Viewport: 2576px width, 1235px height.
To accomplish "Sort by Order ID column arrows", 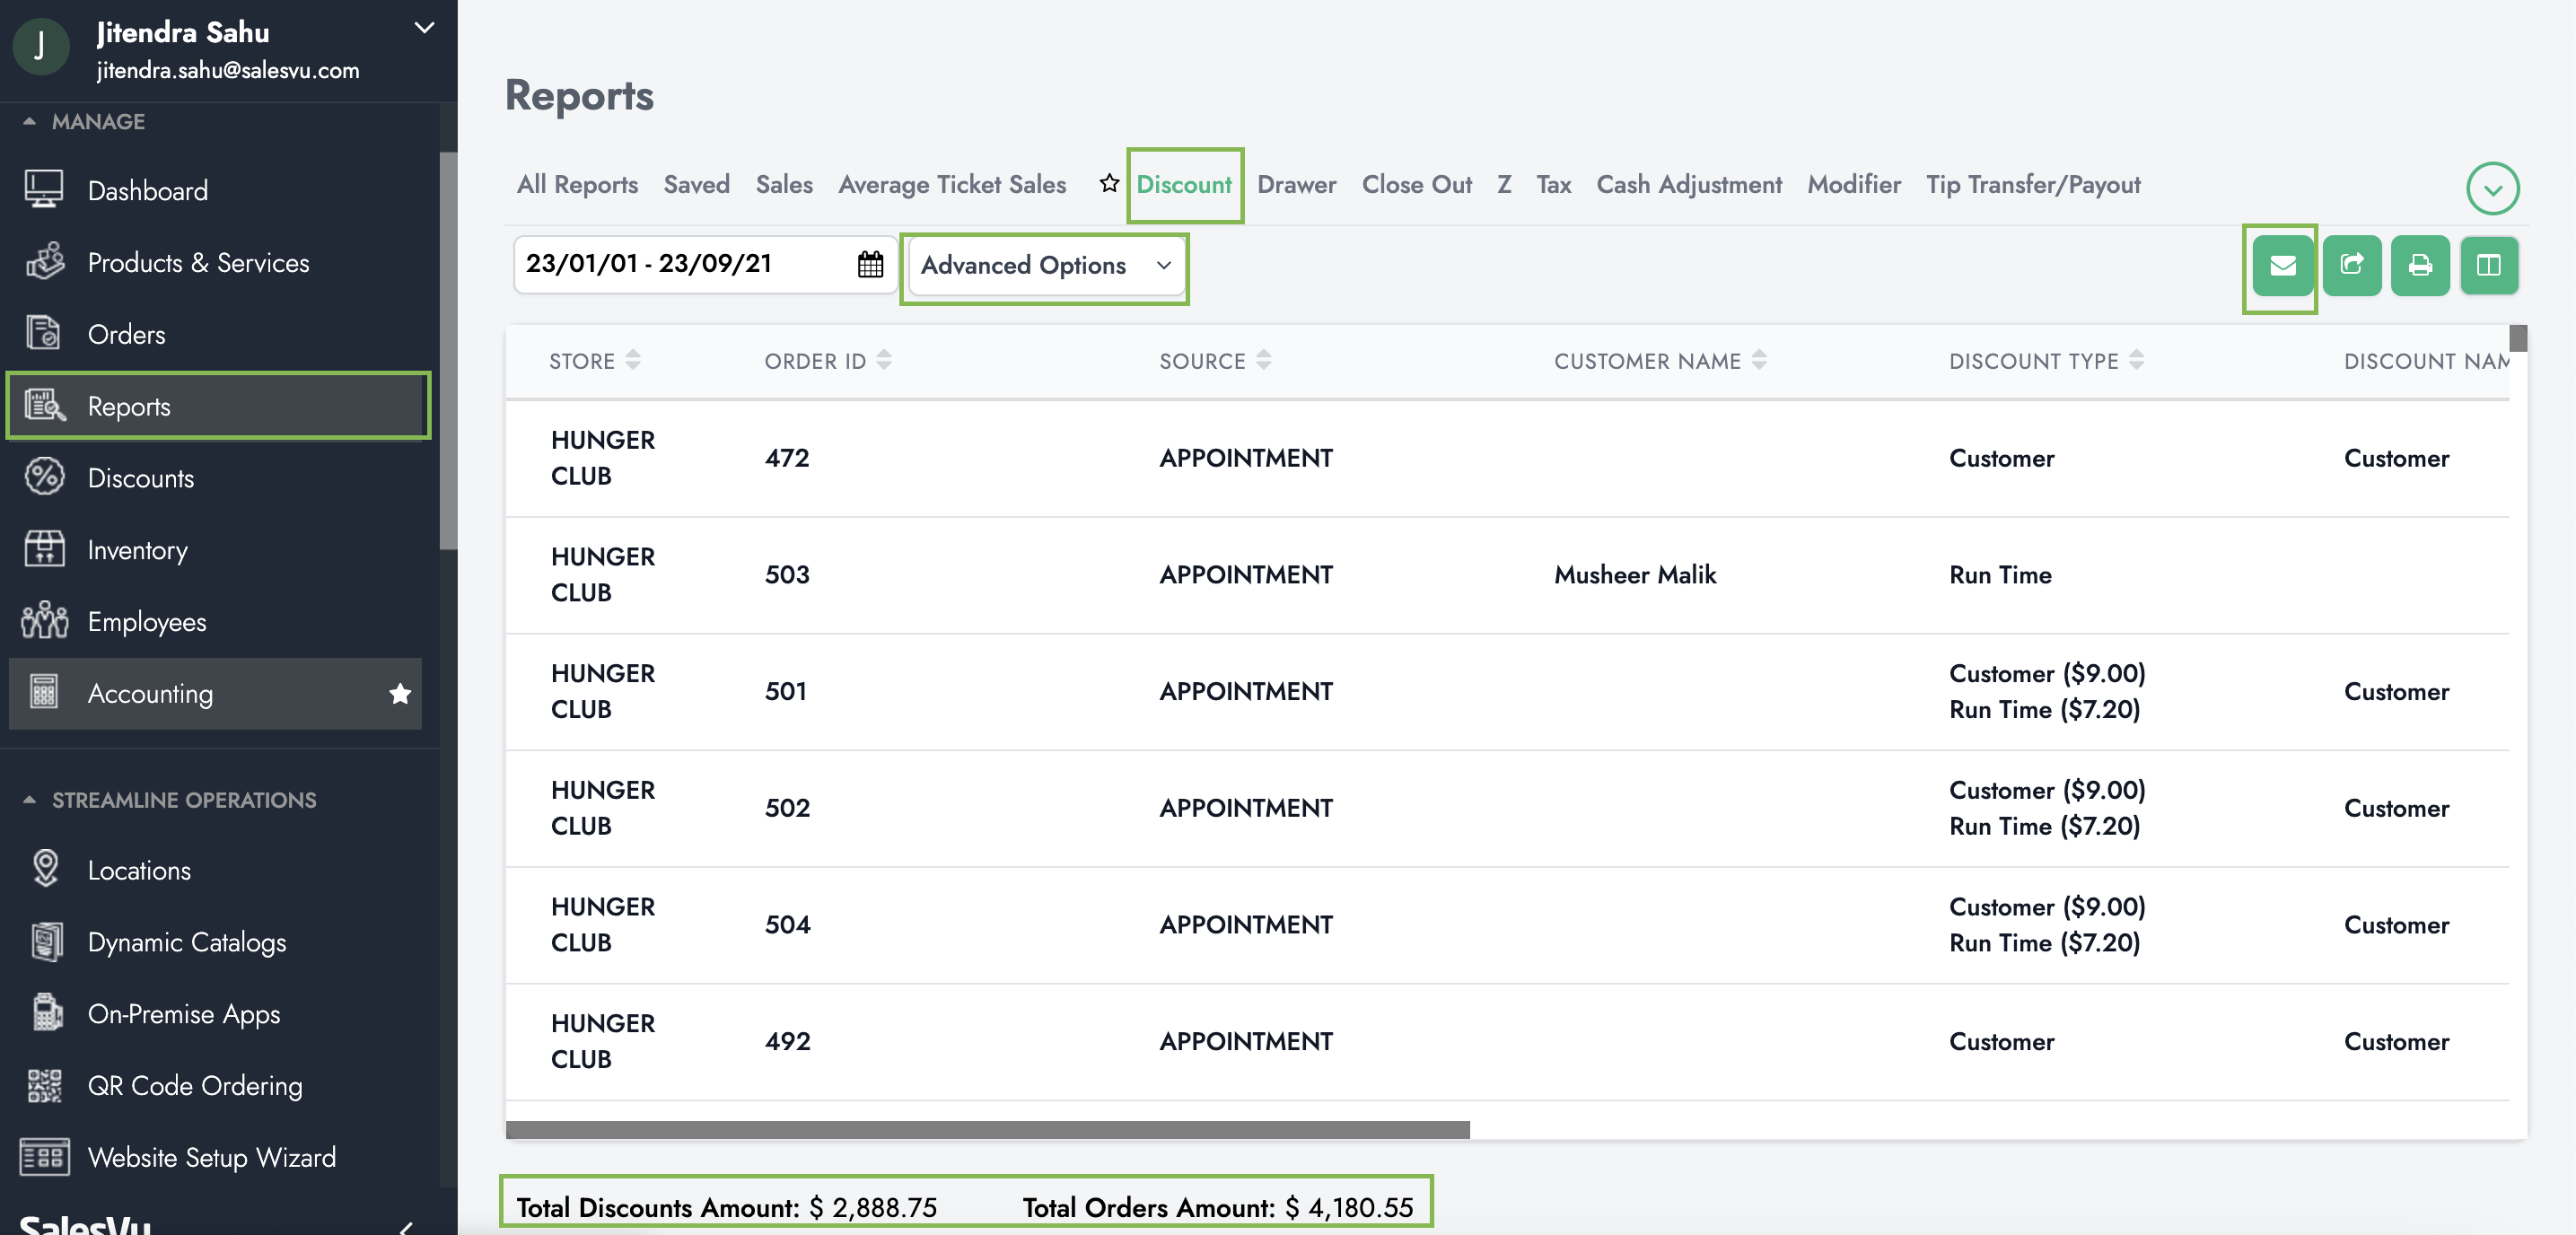I will click(884, 360).
